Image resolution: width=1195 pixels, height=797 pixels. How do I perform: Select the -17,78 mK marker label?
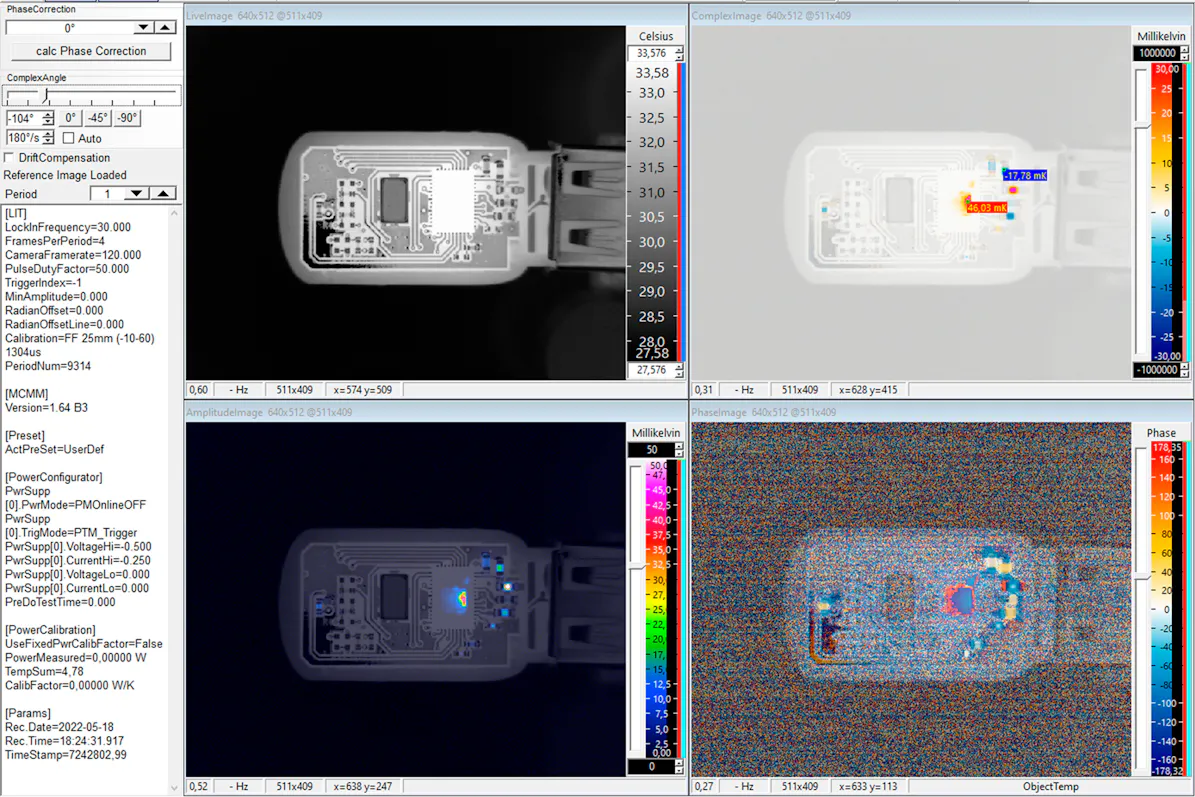point(1025,175)
